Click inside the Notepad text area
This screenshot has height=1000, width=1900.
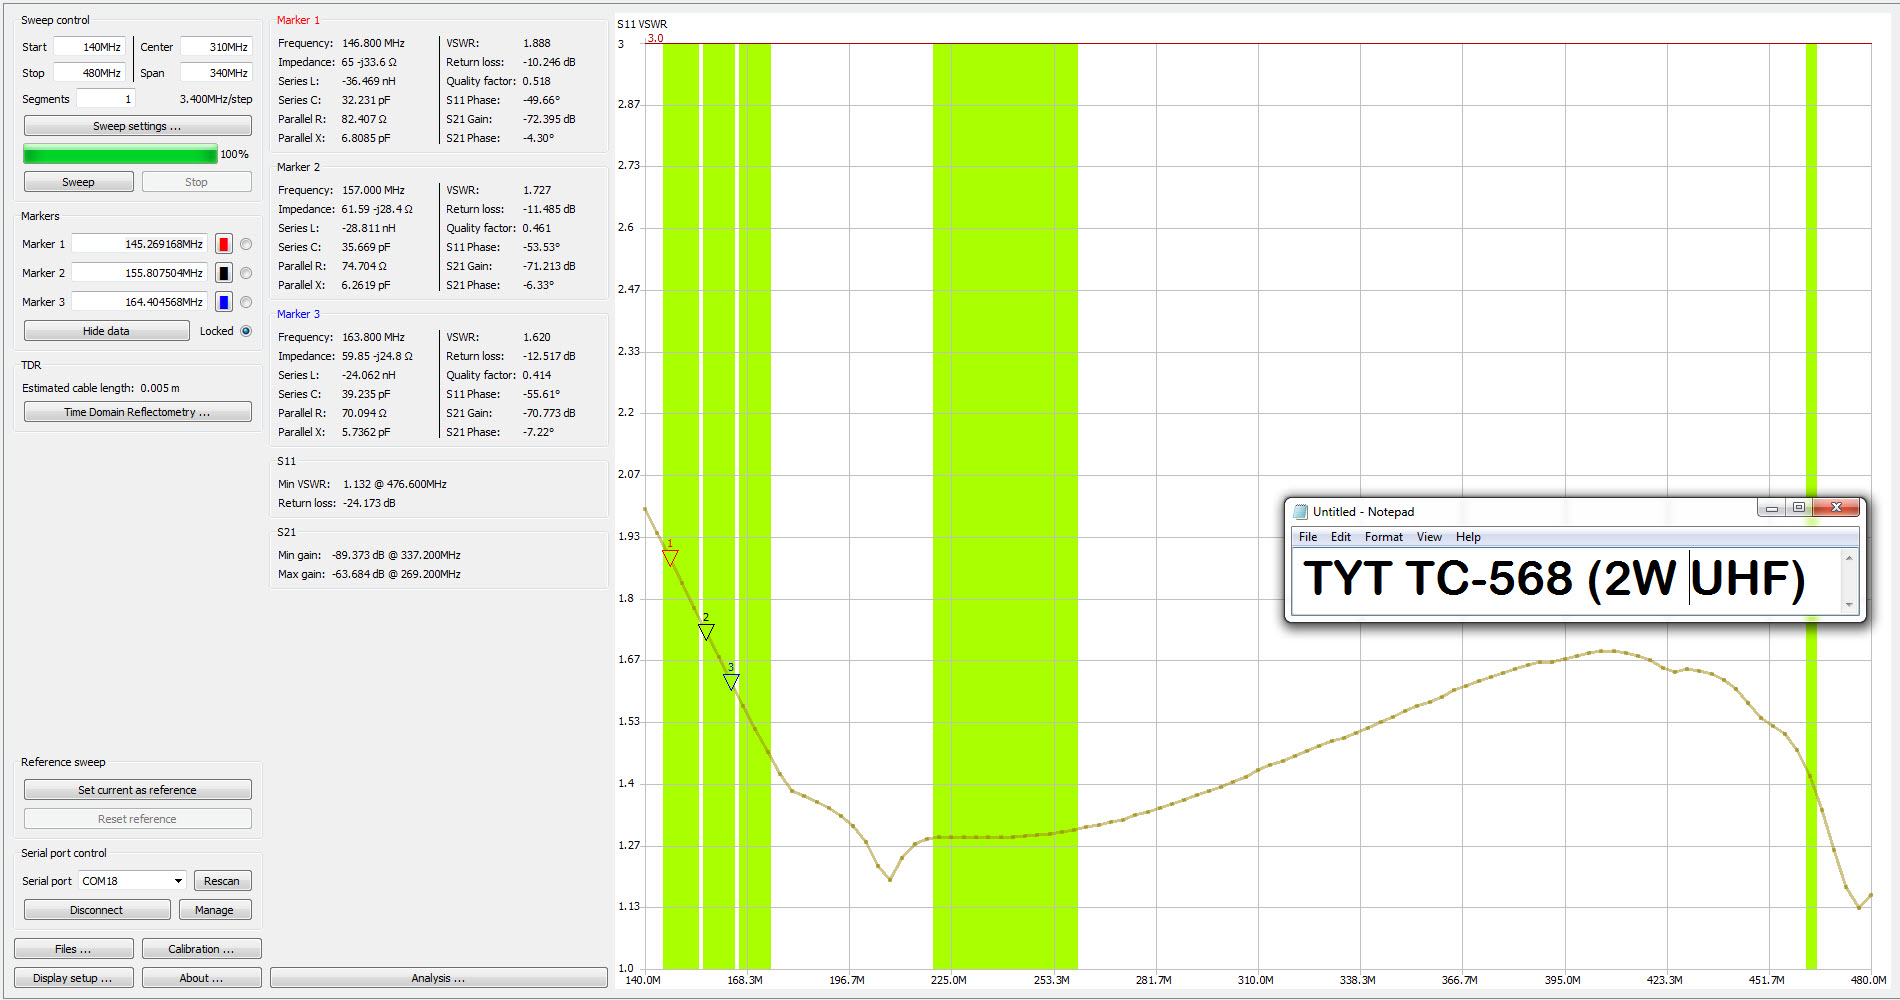[1567, 580]
